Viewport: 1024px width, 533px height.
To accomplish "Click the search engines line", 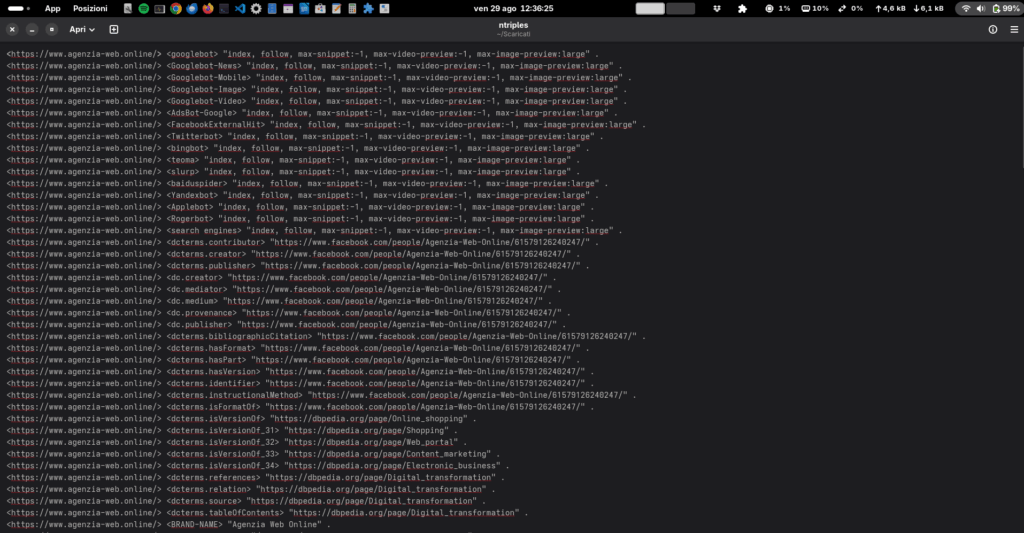I will click(314, 231).
